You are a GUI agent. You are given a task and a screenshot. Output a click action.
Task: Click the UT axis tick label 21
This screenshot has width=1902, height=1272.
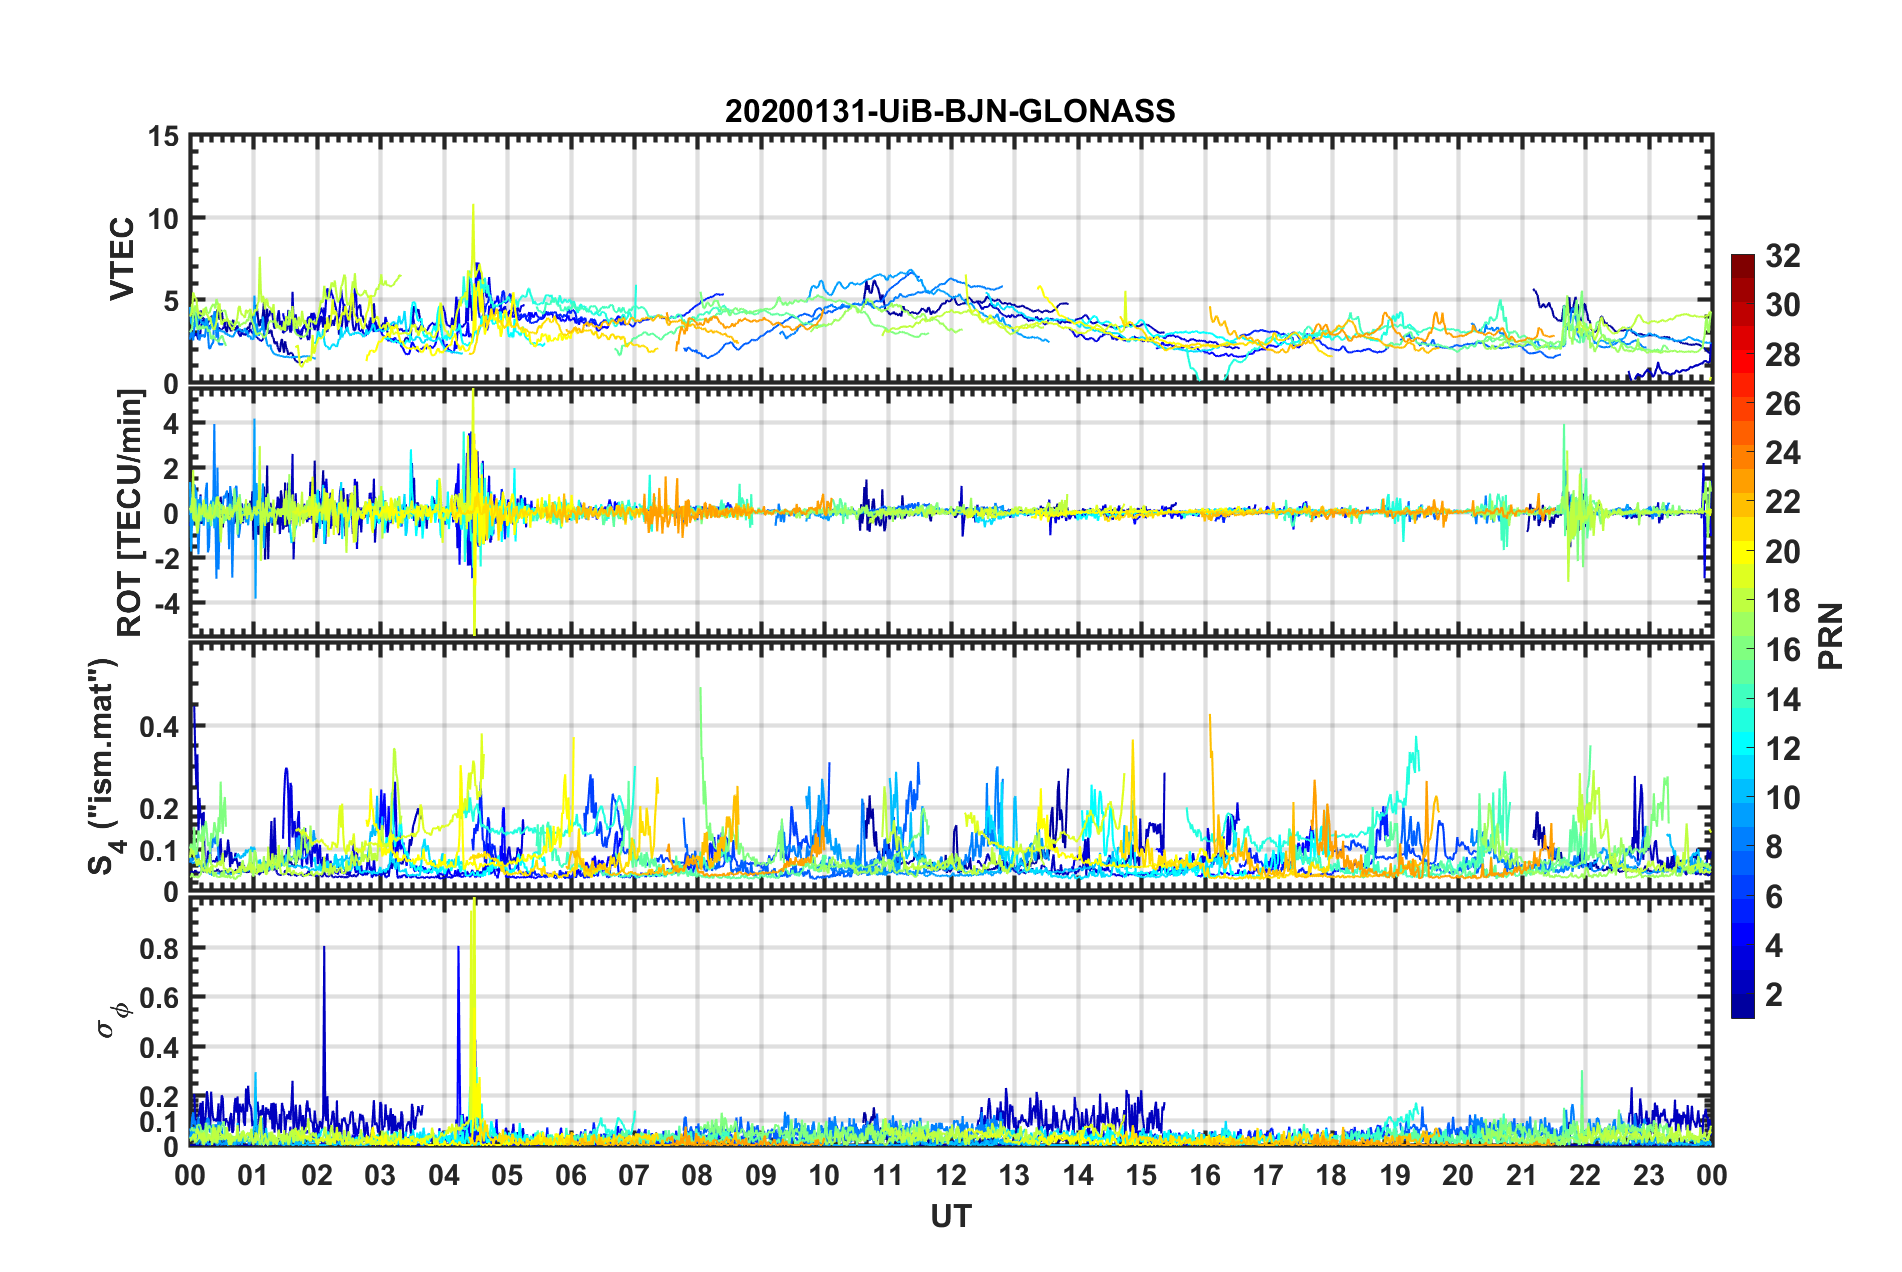(x=1522, y=1175)
